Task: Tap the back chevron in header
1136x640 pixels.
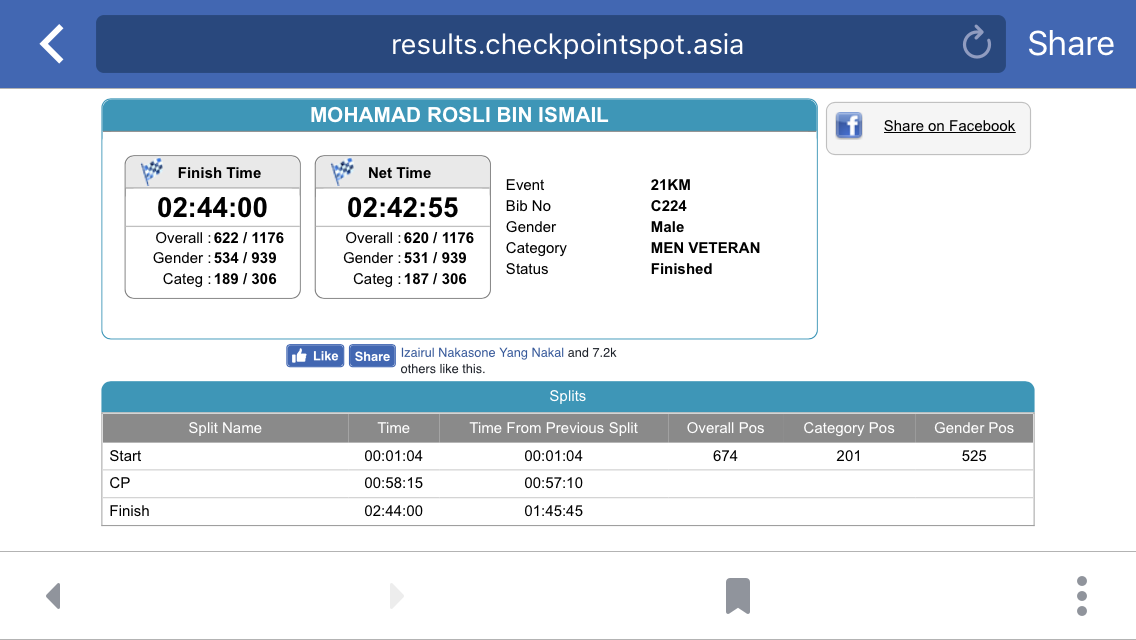Action: 51,44
